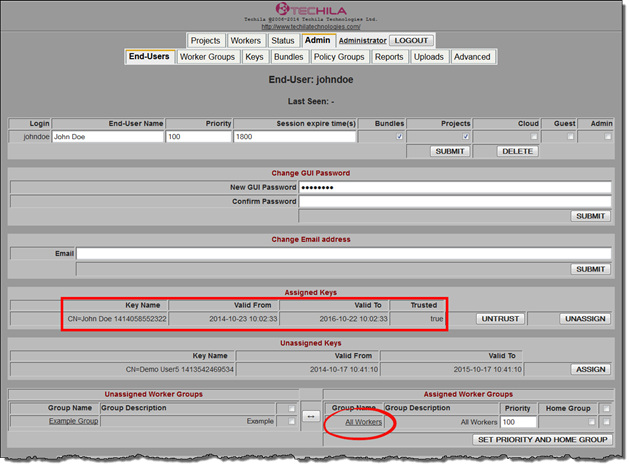Open the Worker Groups tab
Viewport: 630px width, 467px height.
207,57
